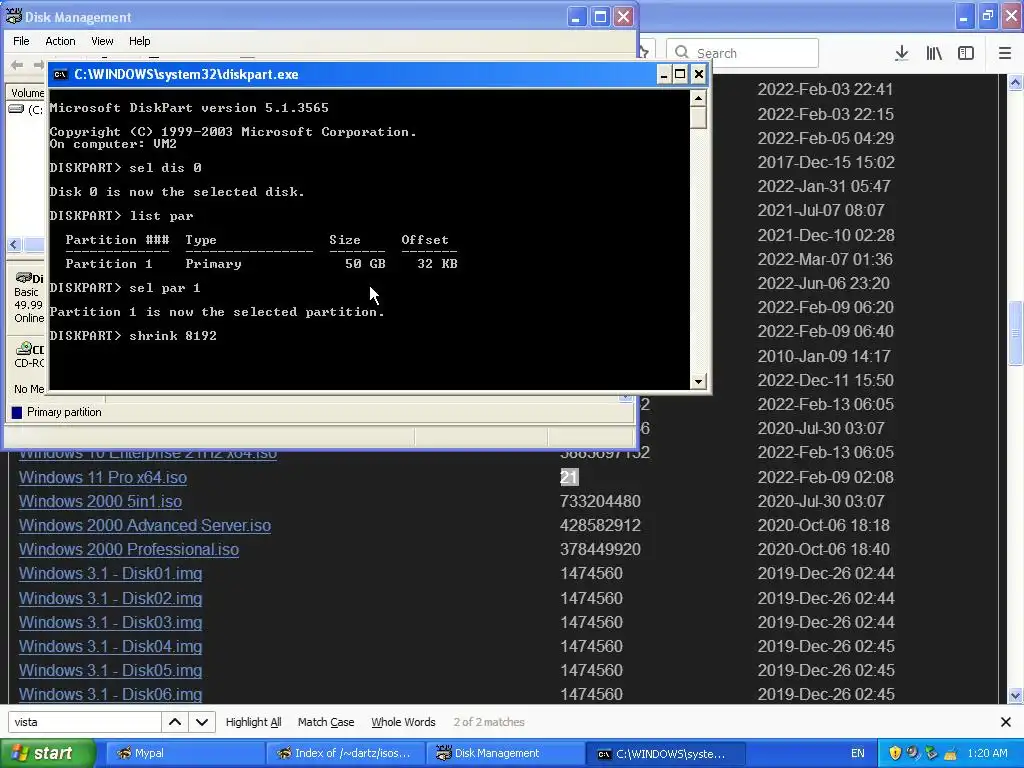
Task: Click the yellow security shield tray icon
Action: tap(895, 754)
